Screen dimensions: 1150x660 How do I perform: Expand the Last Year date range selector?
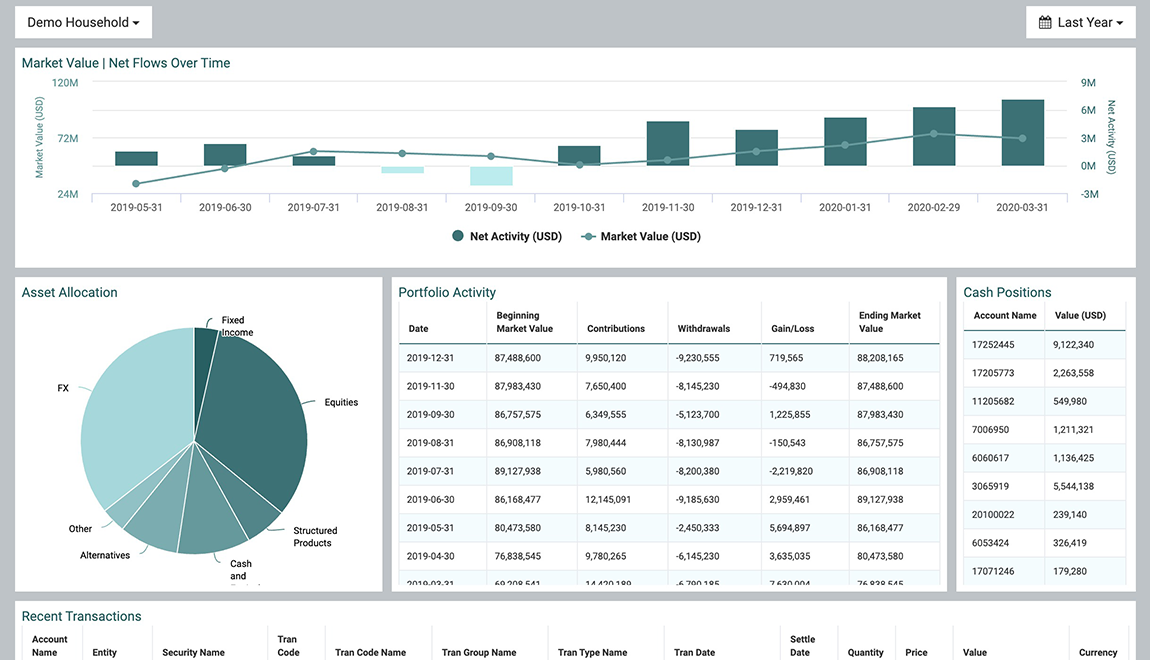click(1081, 22)
